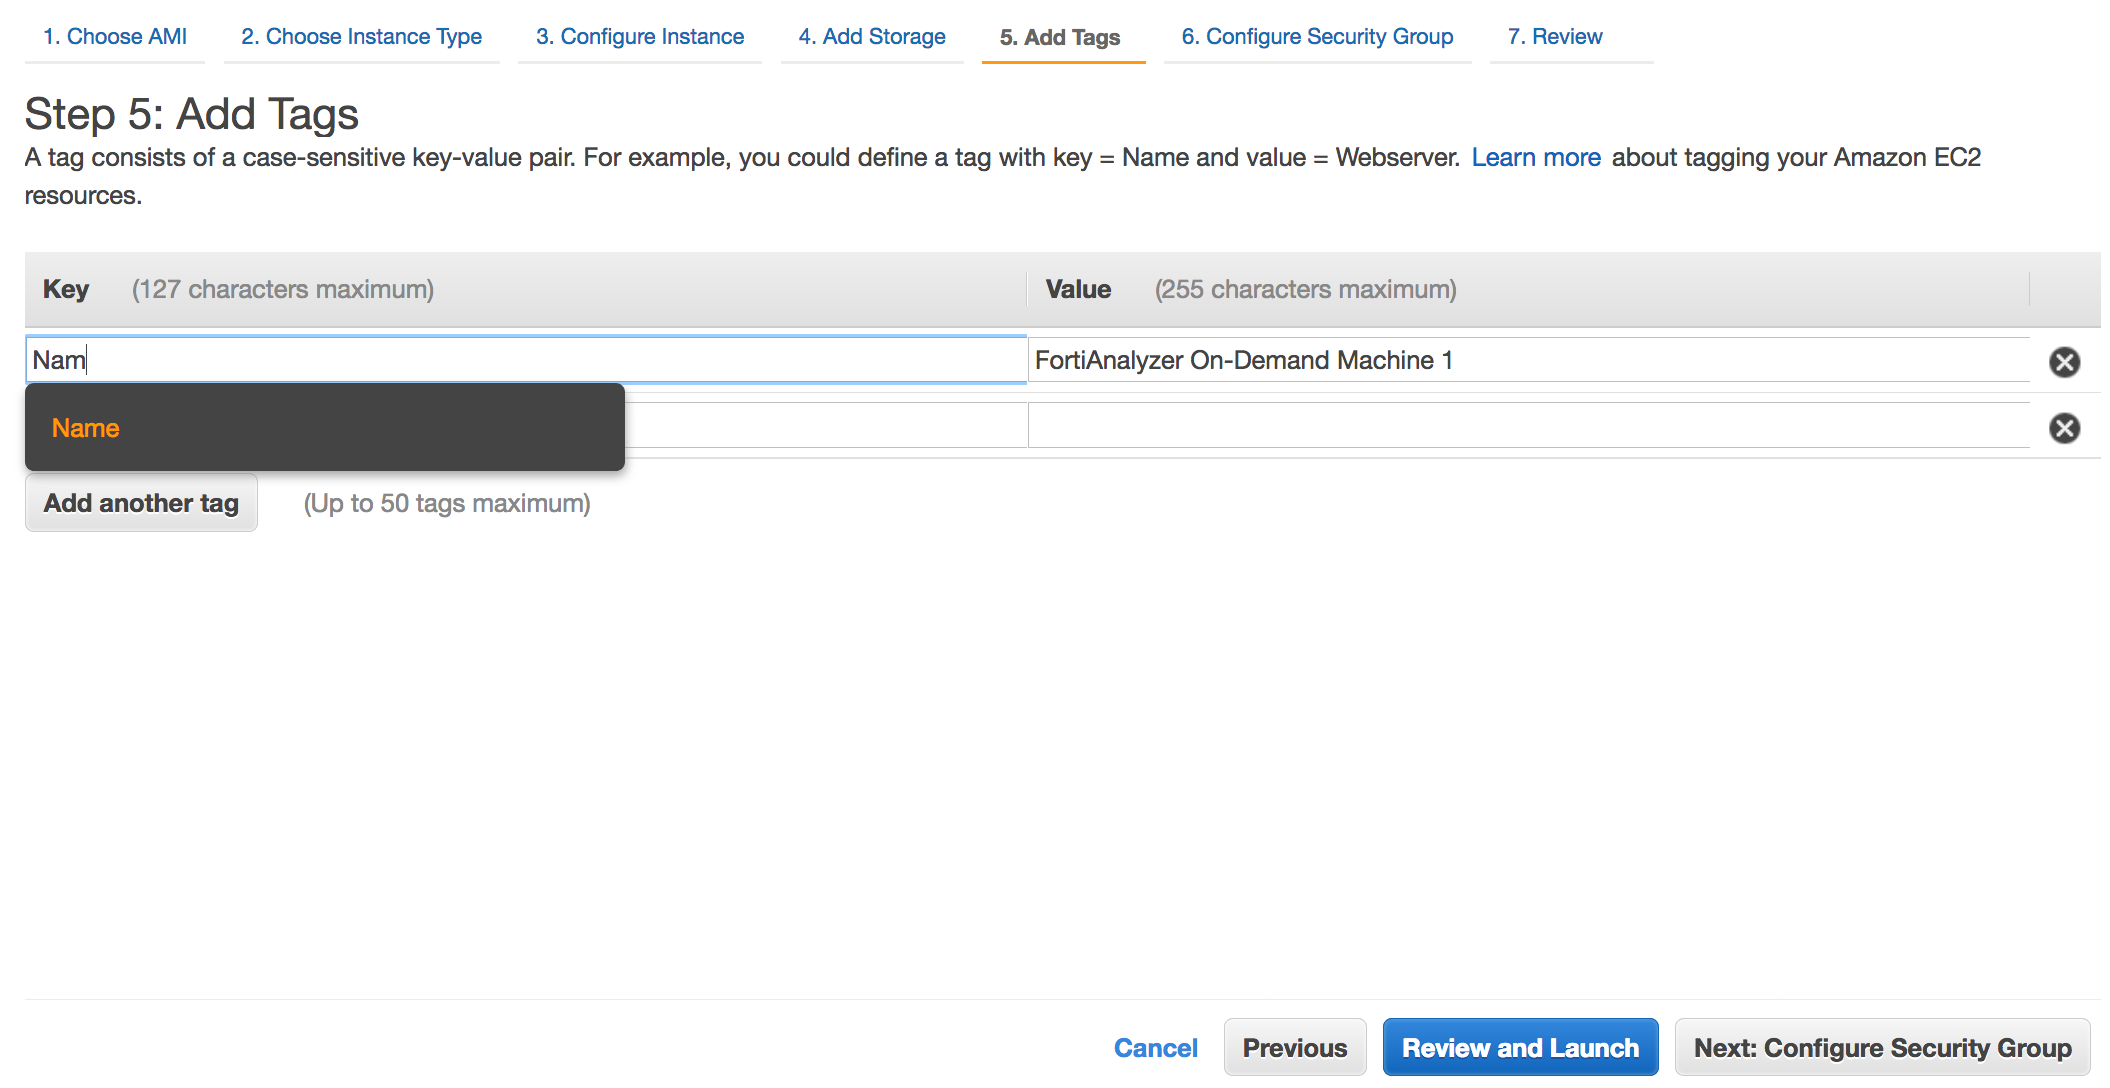Jump to Add Storage step tab
Viewport: 2110px width, 1088px height.
pos(872,37)
